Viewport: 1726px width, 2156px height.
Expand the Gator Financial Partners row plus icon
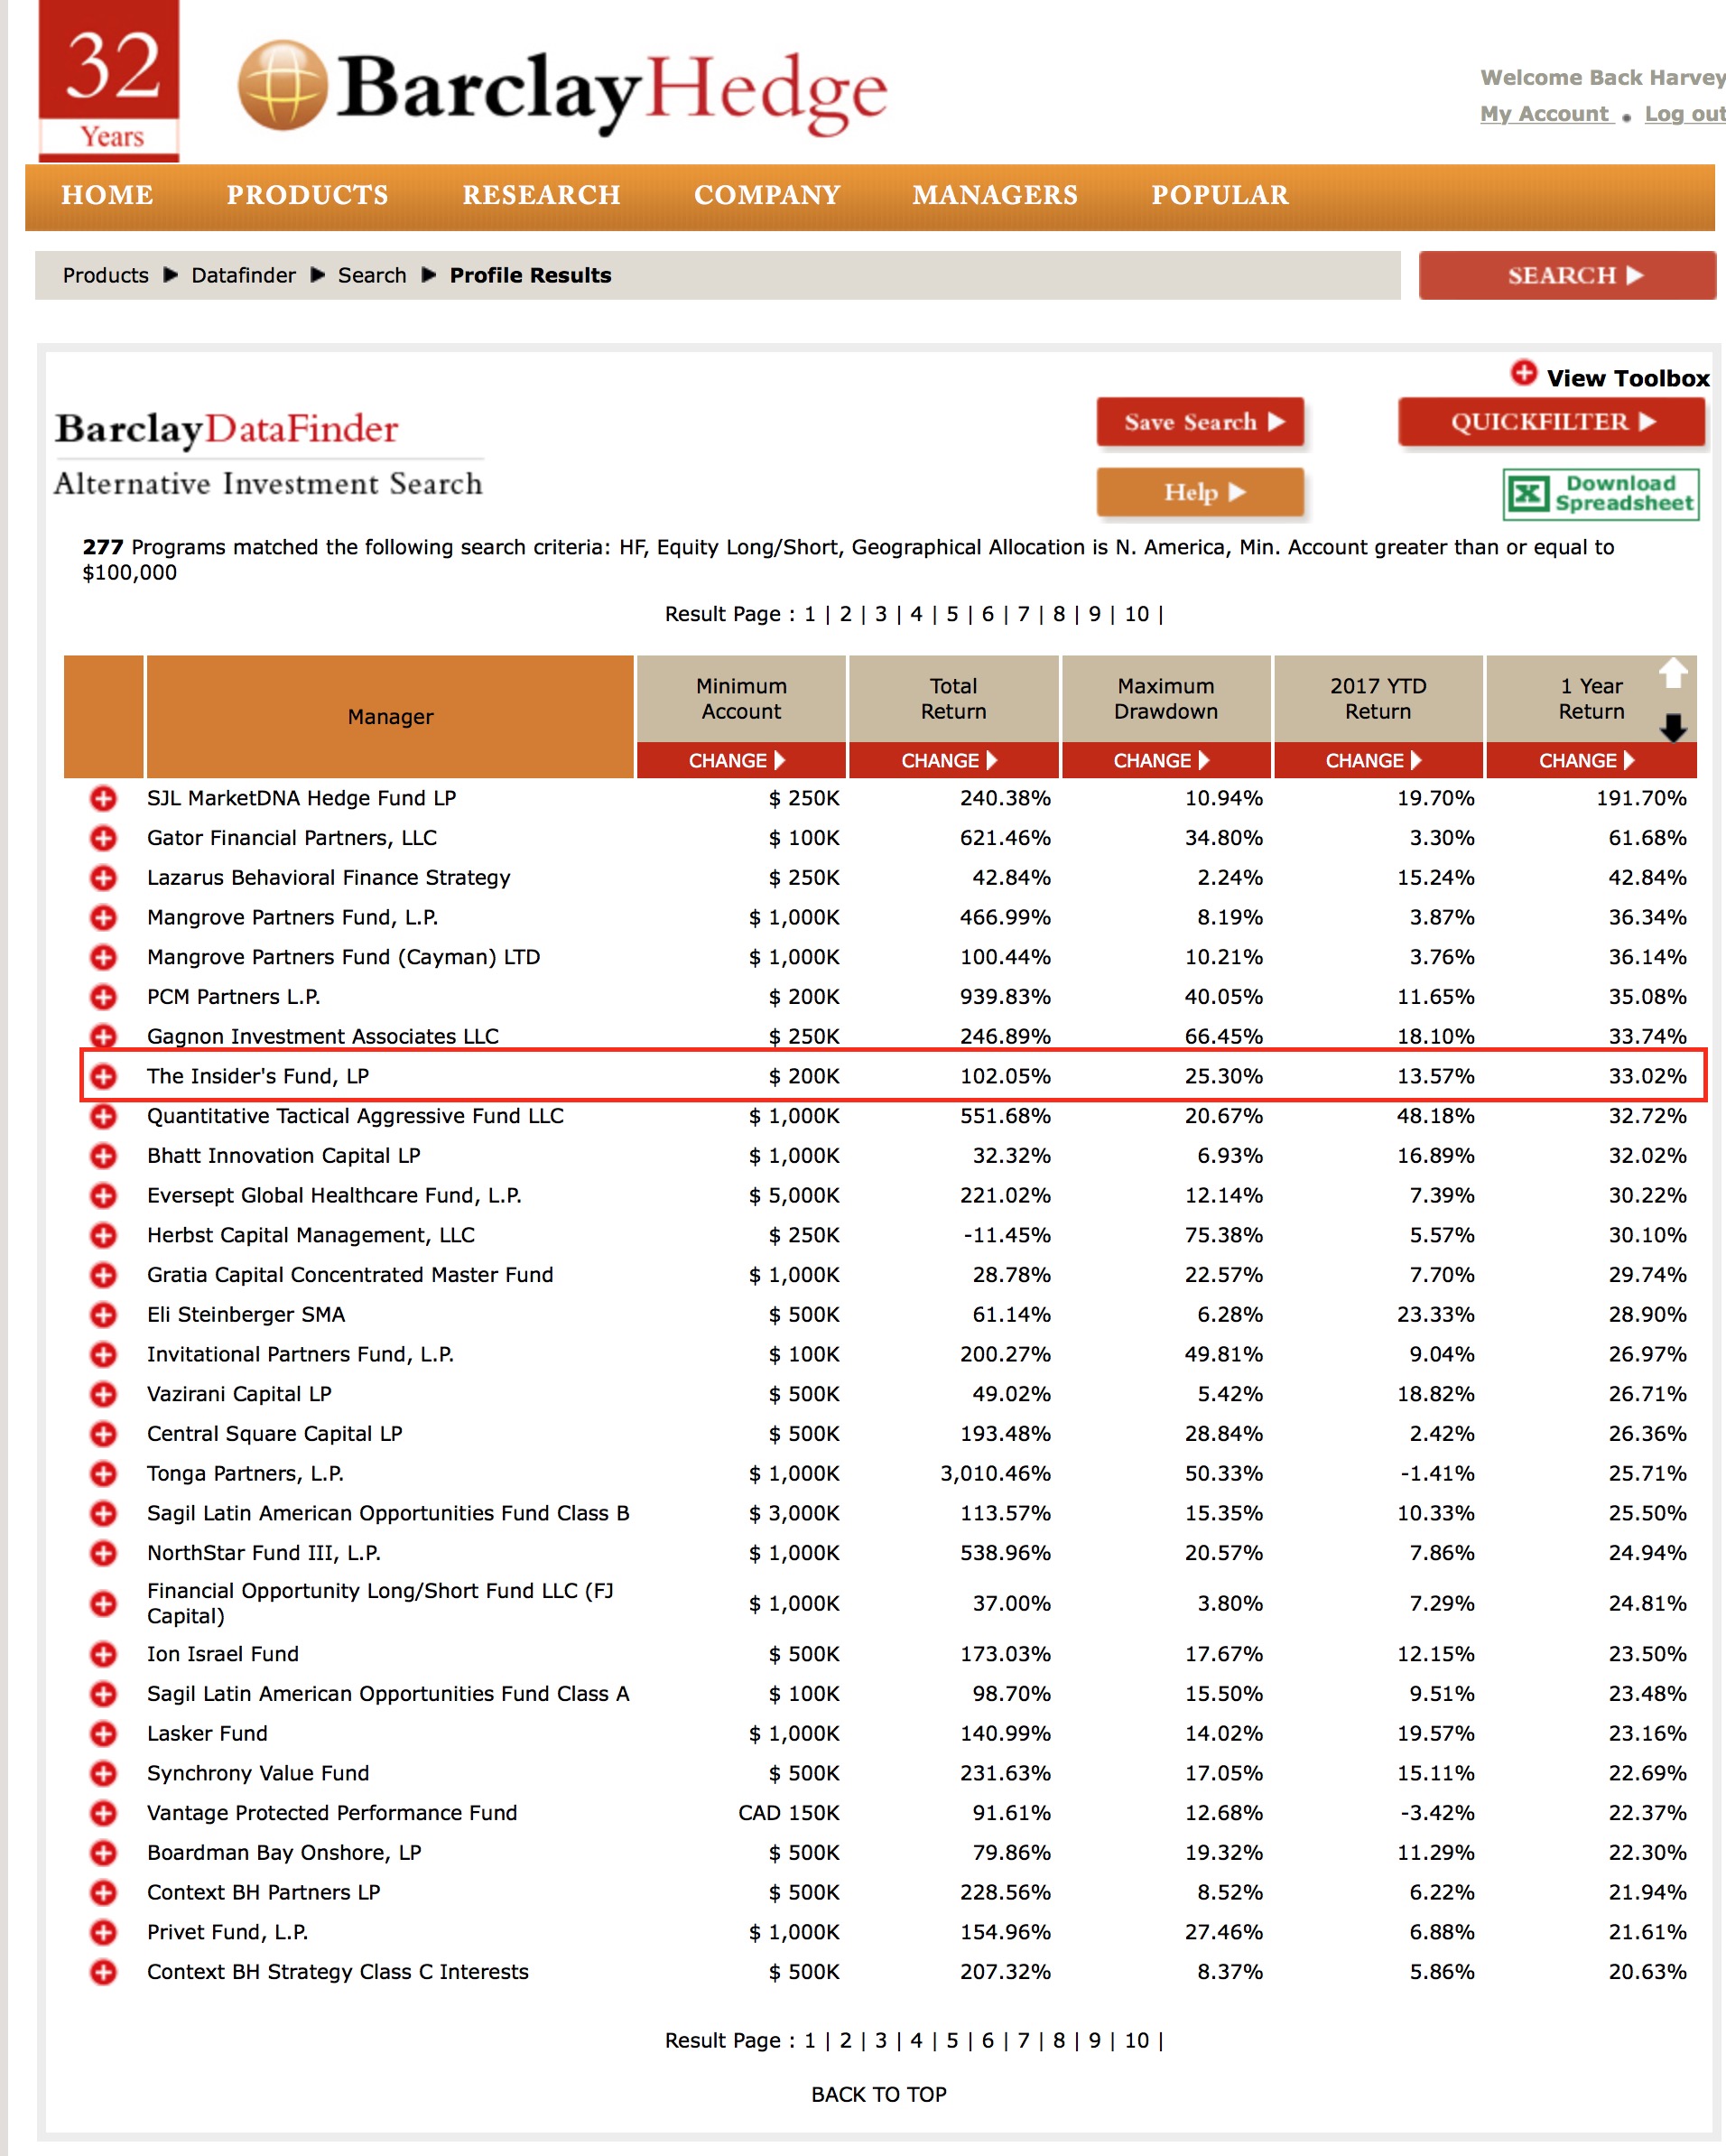(x=103, y=838)
